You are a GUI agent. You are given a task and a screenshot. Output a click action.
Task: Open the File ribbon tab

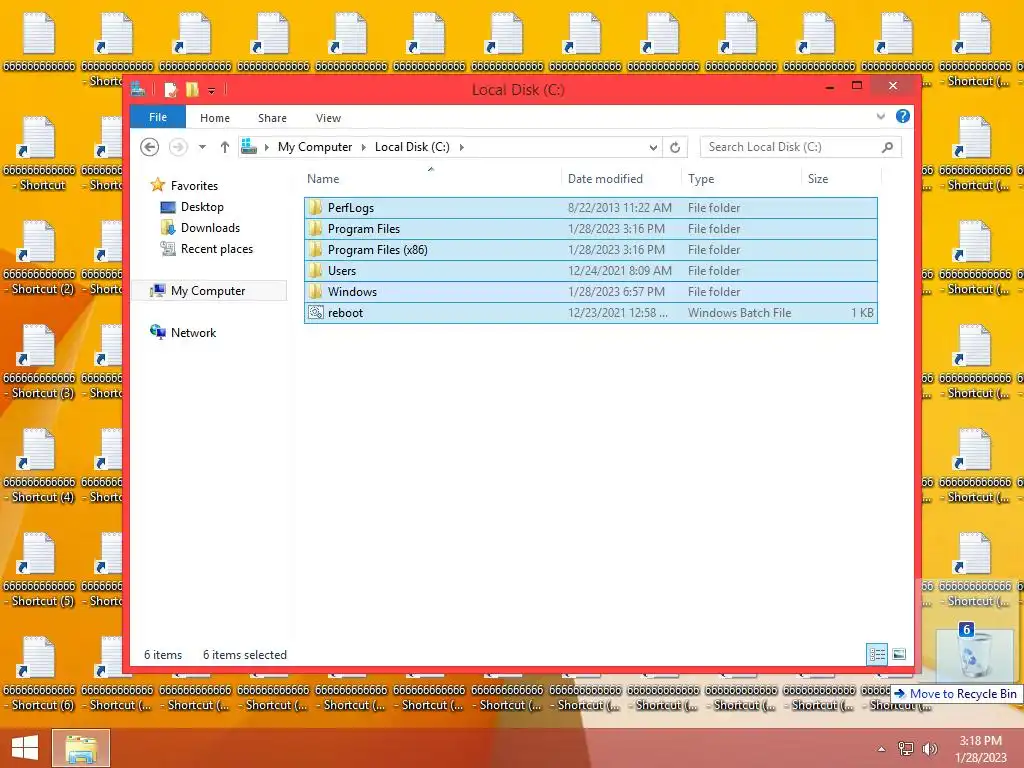[157, 118]
